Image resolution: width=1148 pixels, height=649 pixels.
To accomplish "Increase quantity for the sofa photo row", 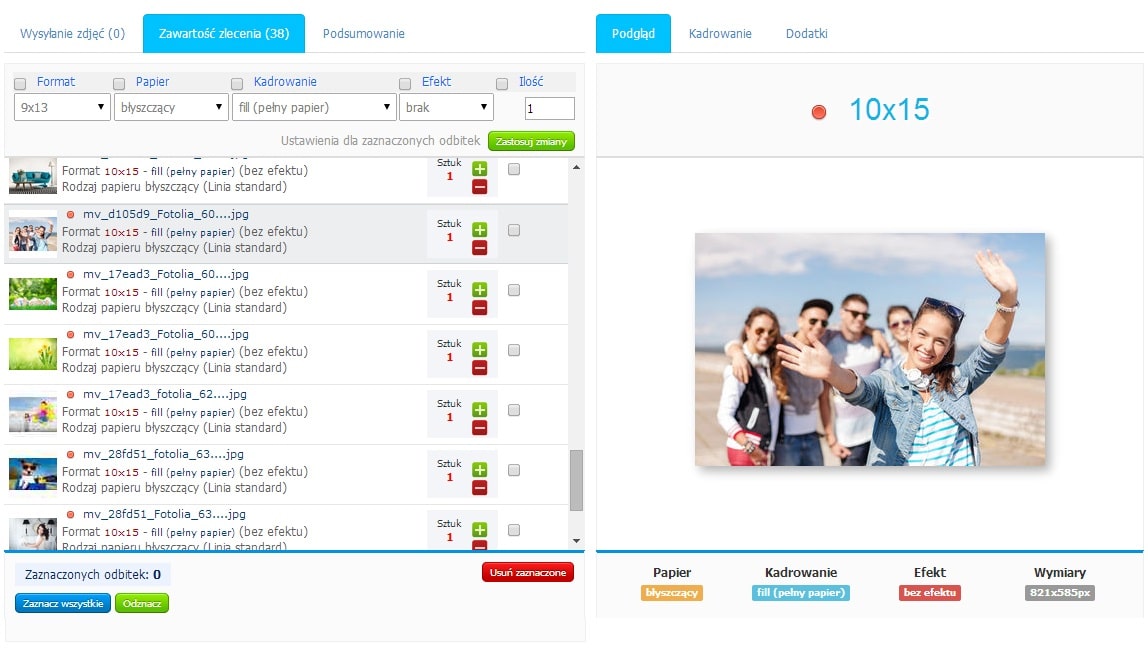I will pos(480,169).
